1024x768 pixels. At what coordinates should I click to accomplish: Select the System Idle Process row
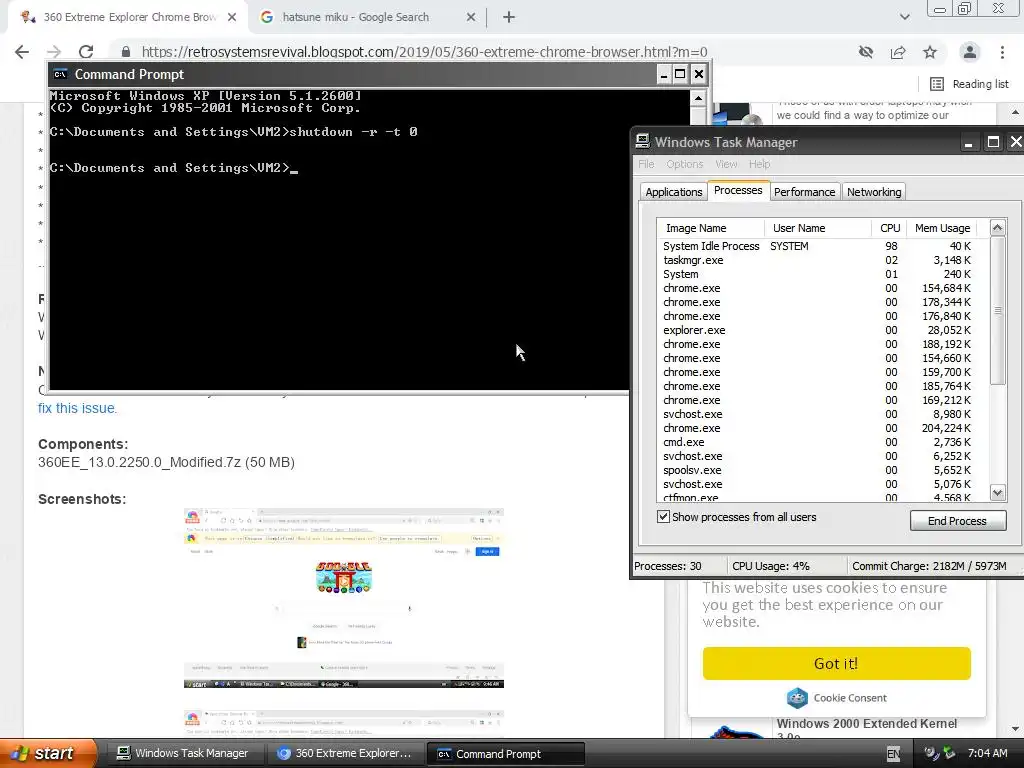tap(817, 246)
